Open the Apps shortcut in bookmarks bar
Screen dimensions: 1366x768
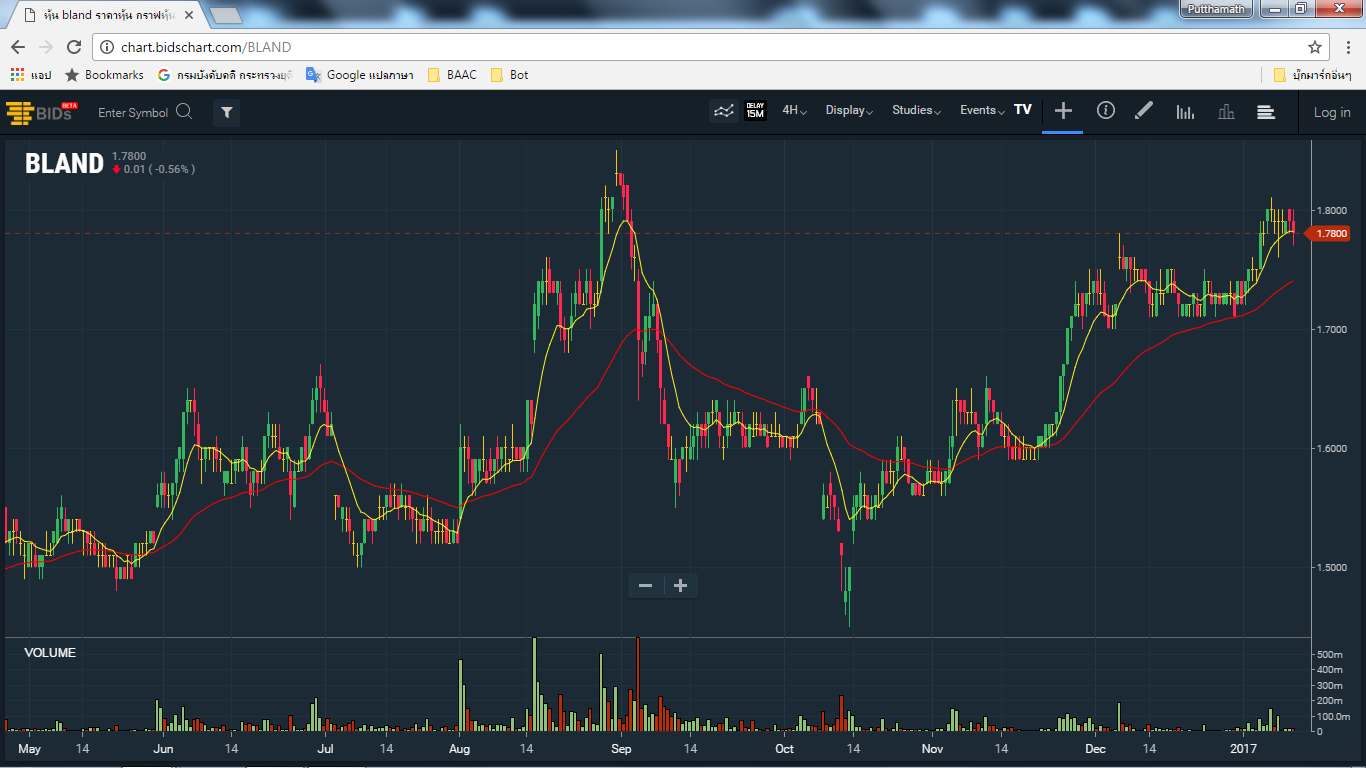click(30, 75)
